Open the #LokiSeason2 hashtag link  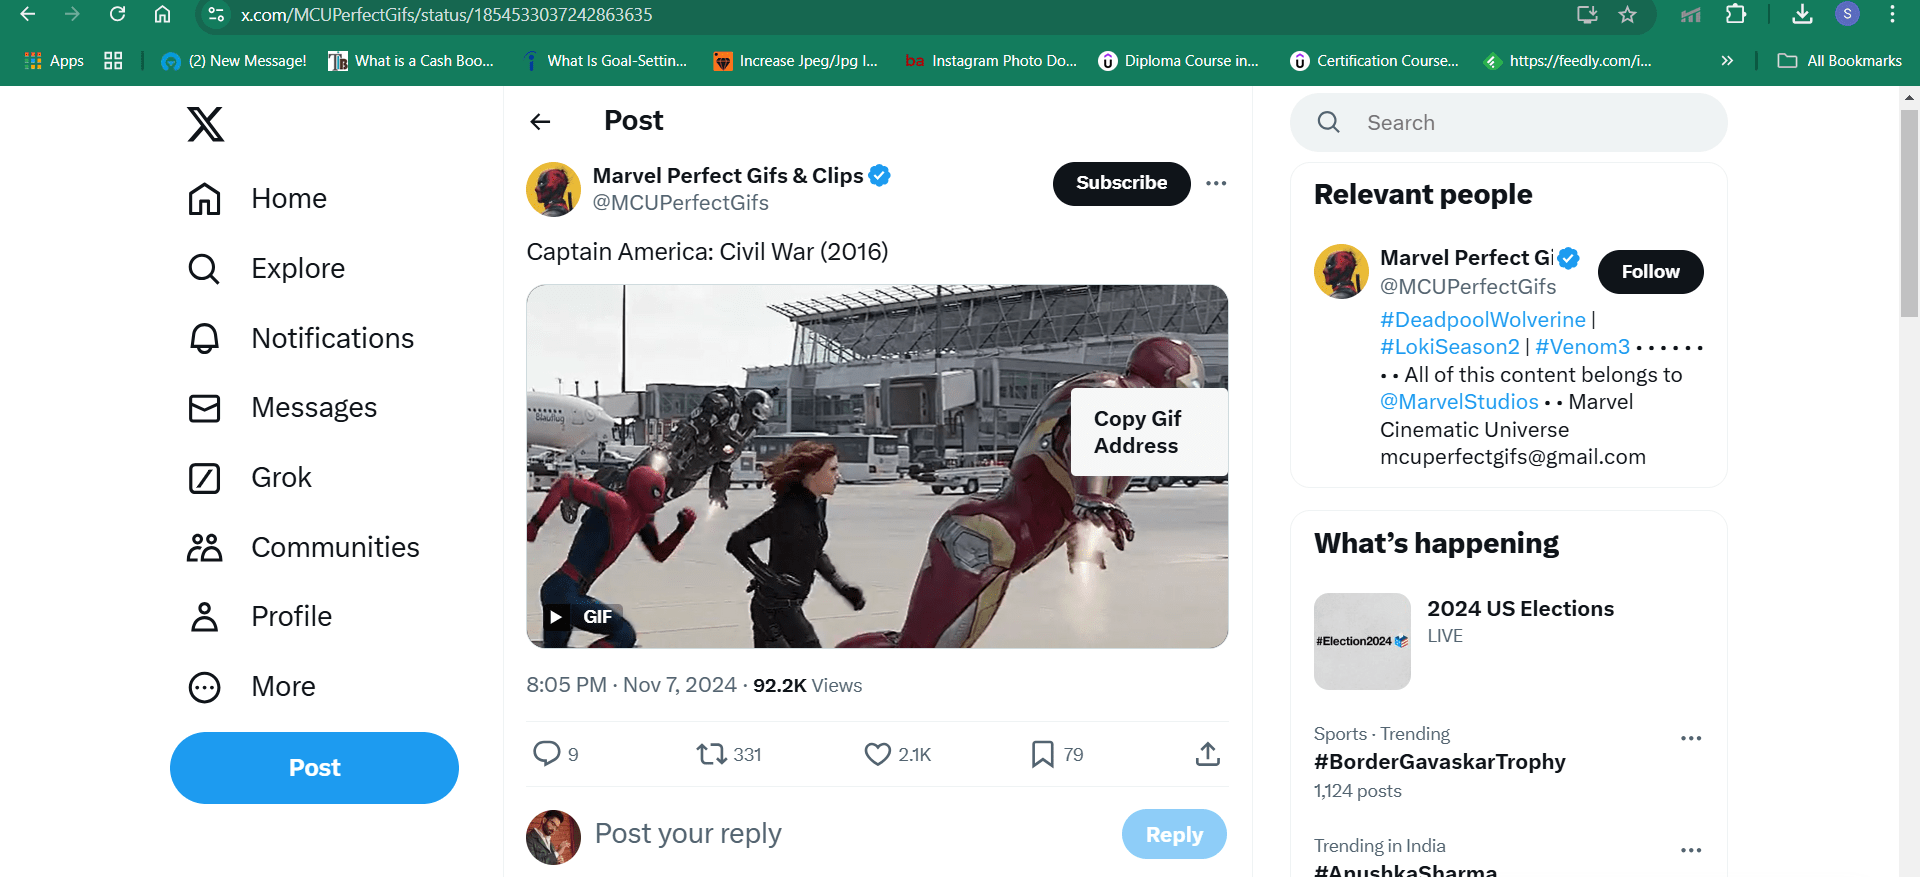(x=1449, y=347)
